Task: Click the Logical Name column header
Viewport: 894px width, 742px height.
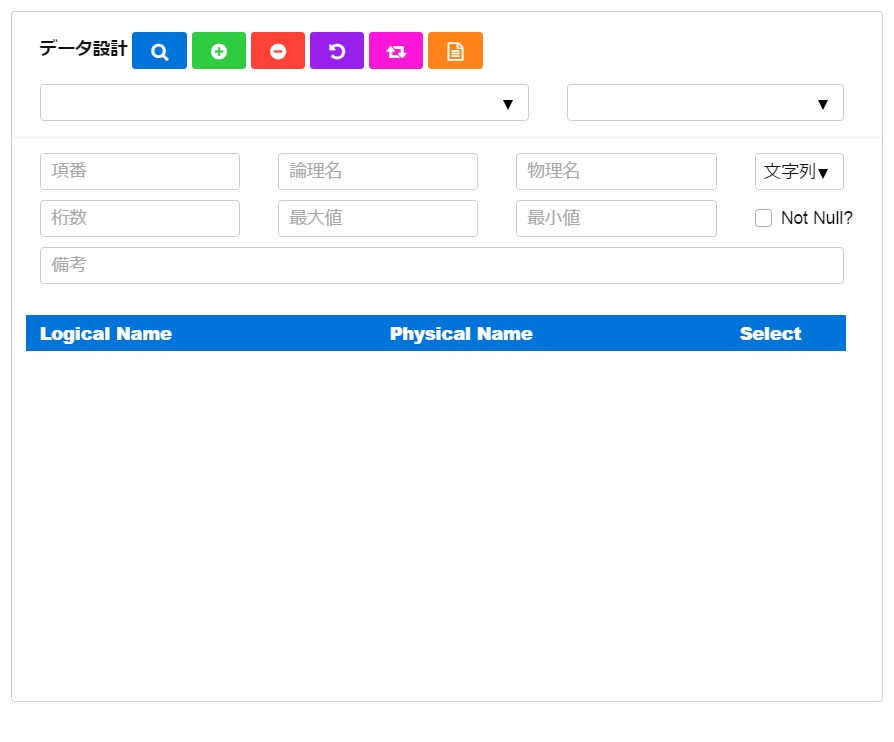Action: pyautogui.click(x=105, y=334)
